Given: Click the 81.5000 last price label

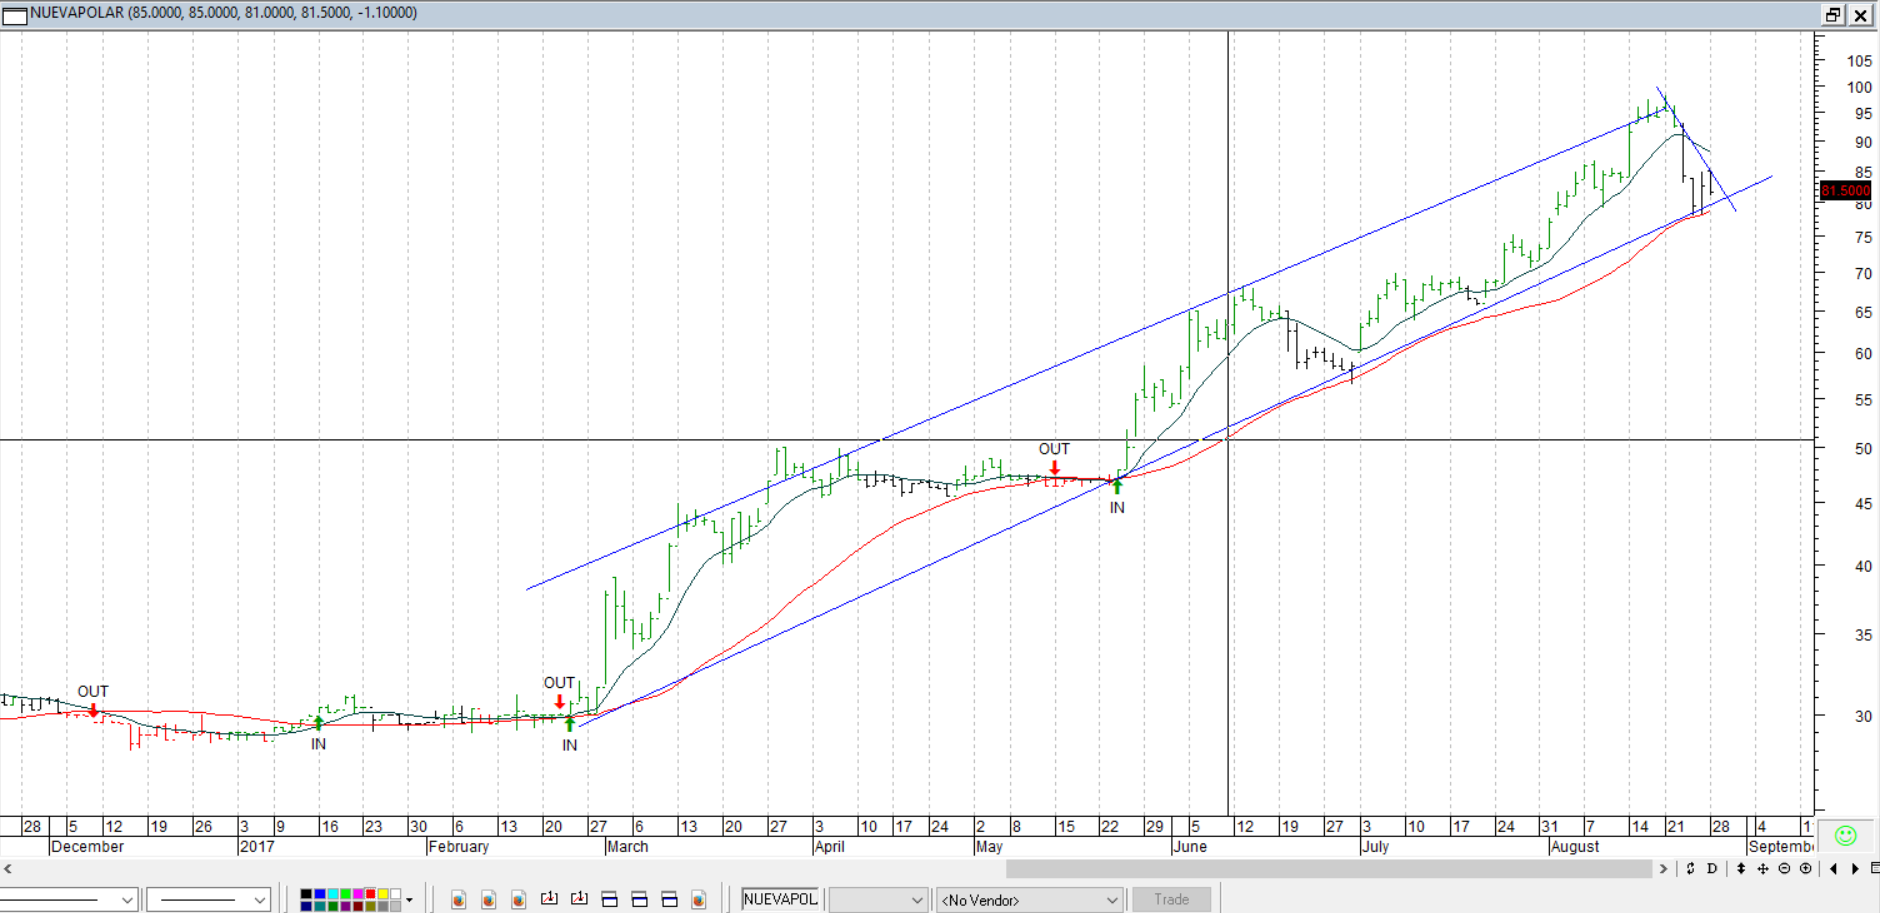Looking at the screenshot, I should [1845, 190].
